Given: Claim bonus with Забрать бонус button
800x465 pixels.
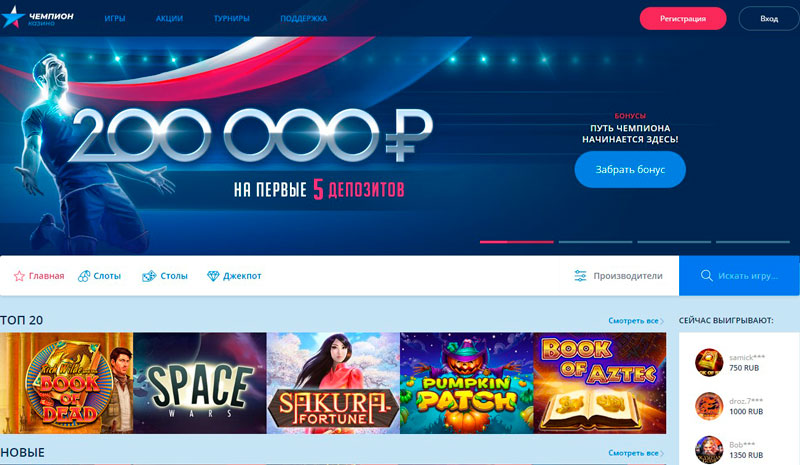Looking at the screenshot, I should [x=630, y=169].
